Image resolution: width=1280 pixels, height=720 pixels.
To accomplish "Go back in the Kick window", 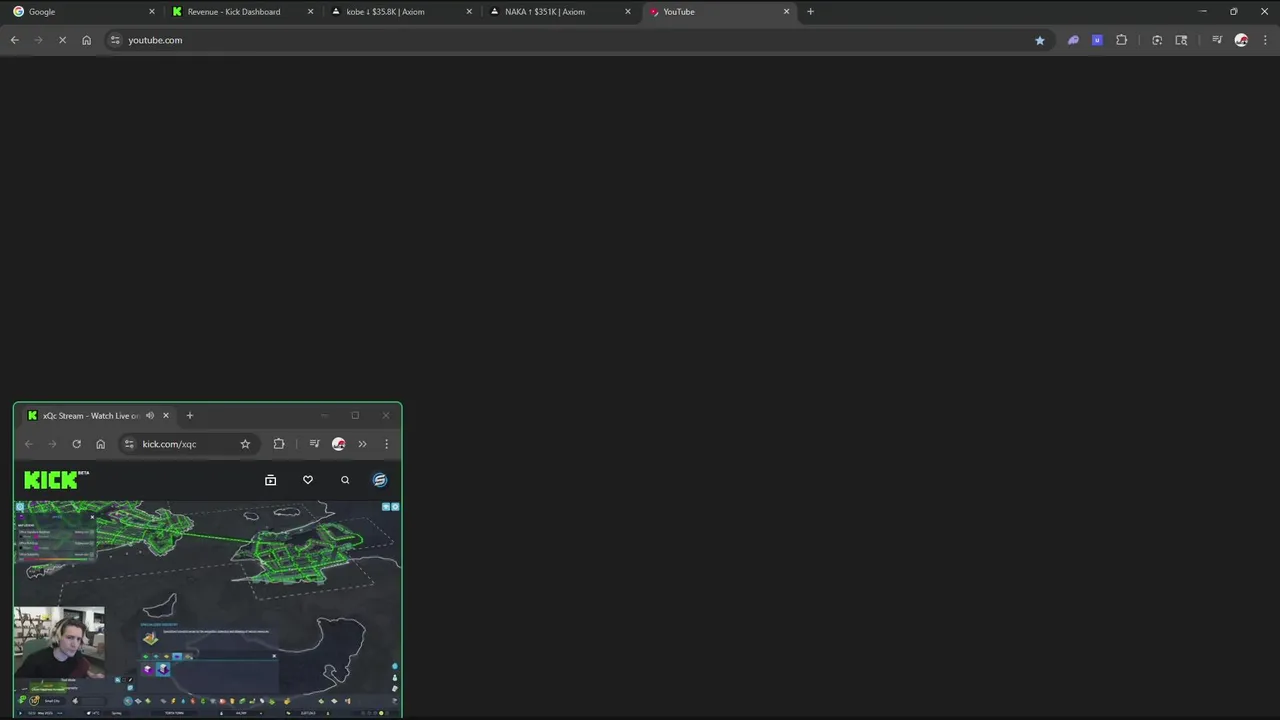I will point(29,444).
